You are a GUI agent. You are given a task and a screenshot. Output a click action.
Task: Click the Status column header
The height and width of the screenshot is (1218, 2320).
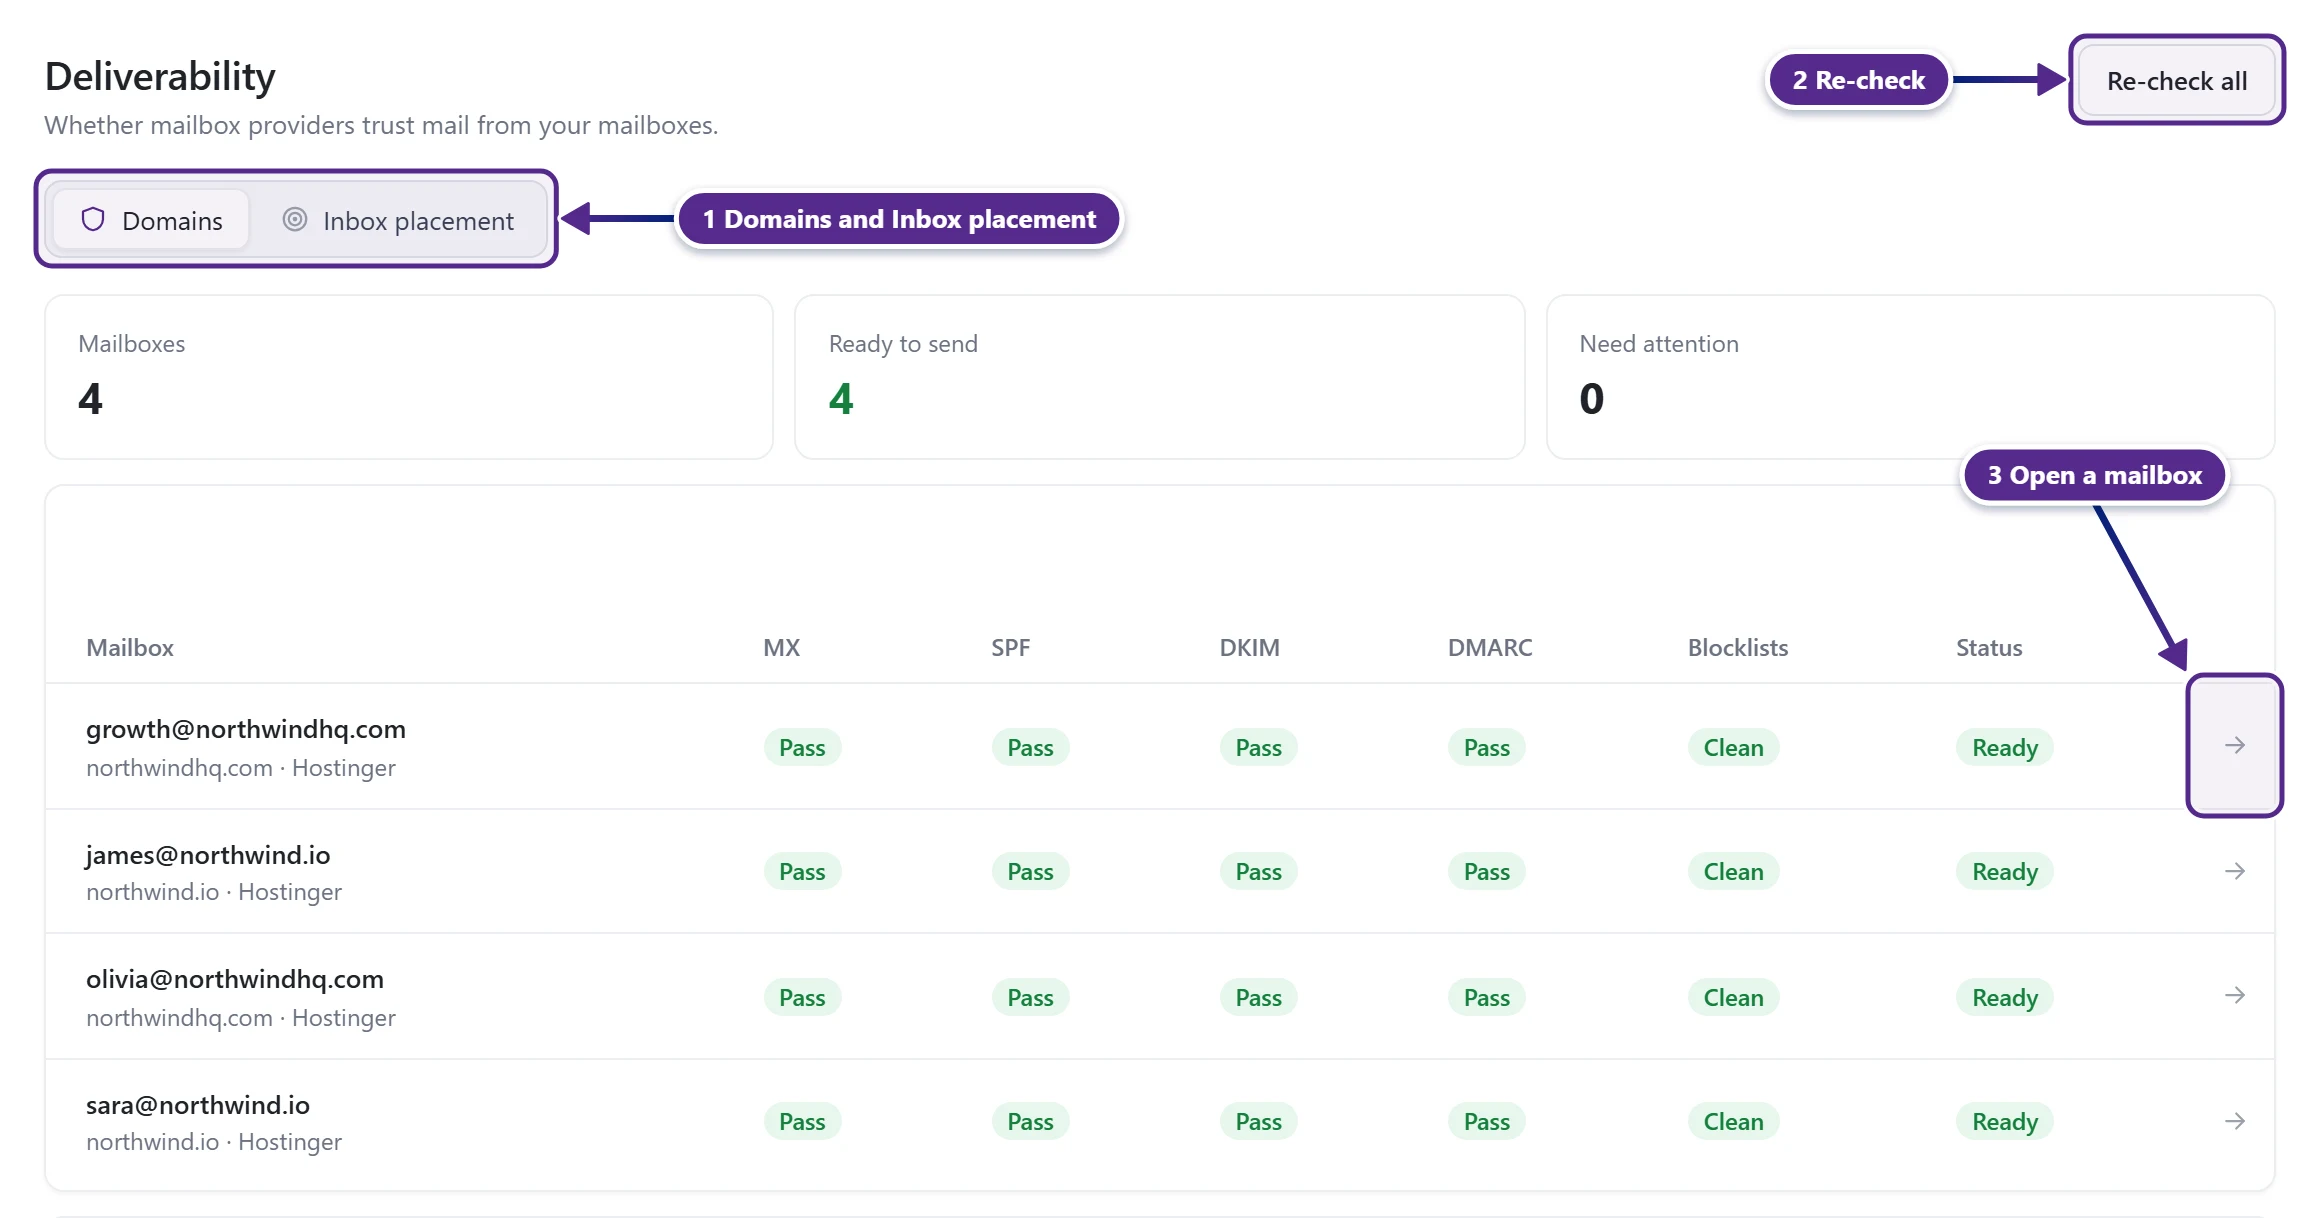click(x=1989, y=648)
